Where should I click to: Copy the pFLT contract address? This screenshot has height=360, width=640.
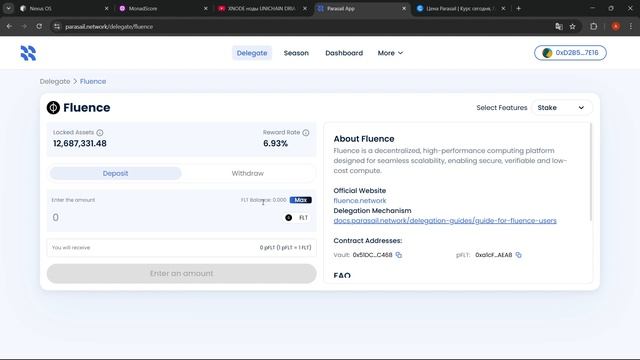click(x=518, y=255)
